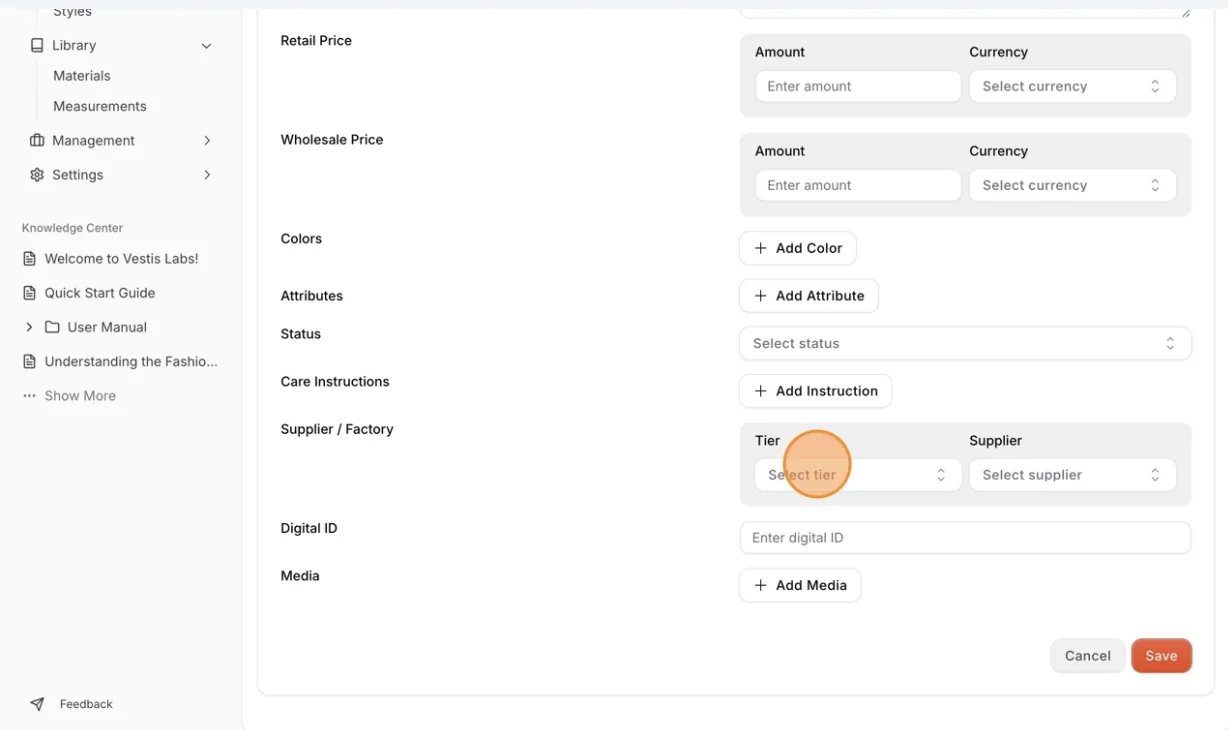The image size is (1228, 730).
Task: Click the Library book icon
Action: pyautogui.click(x=37, y=45)
